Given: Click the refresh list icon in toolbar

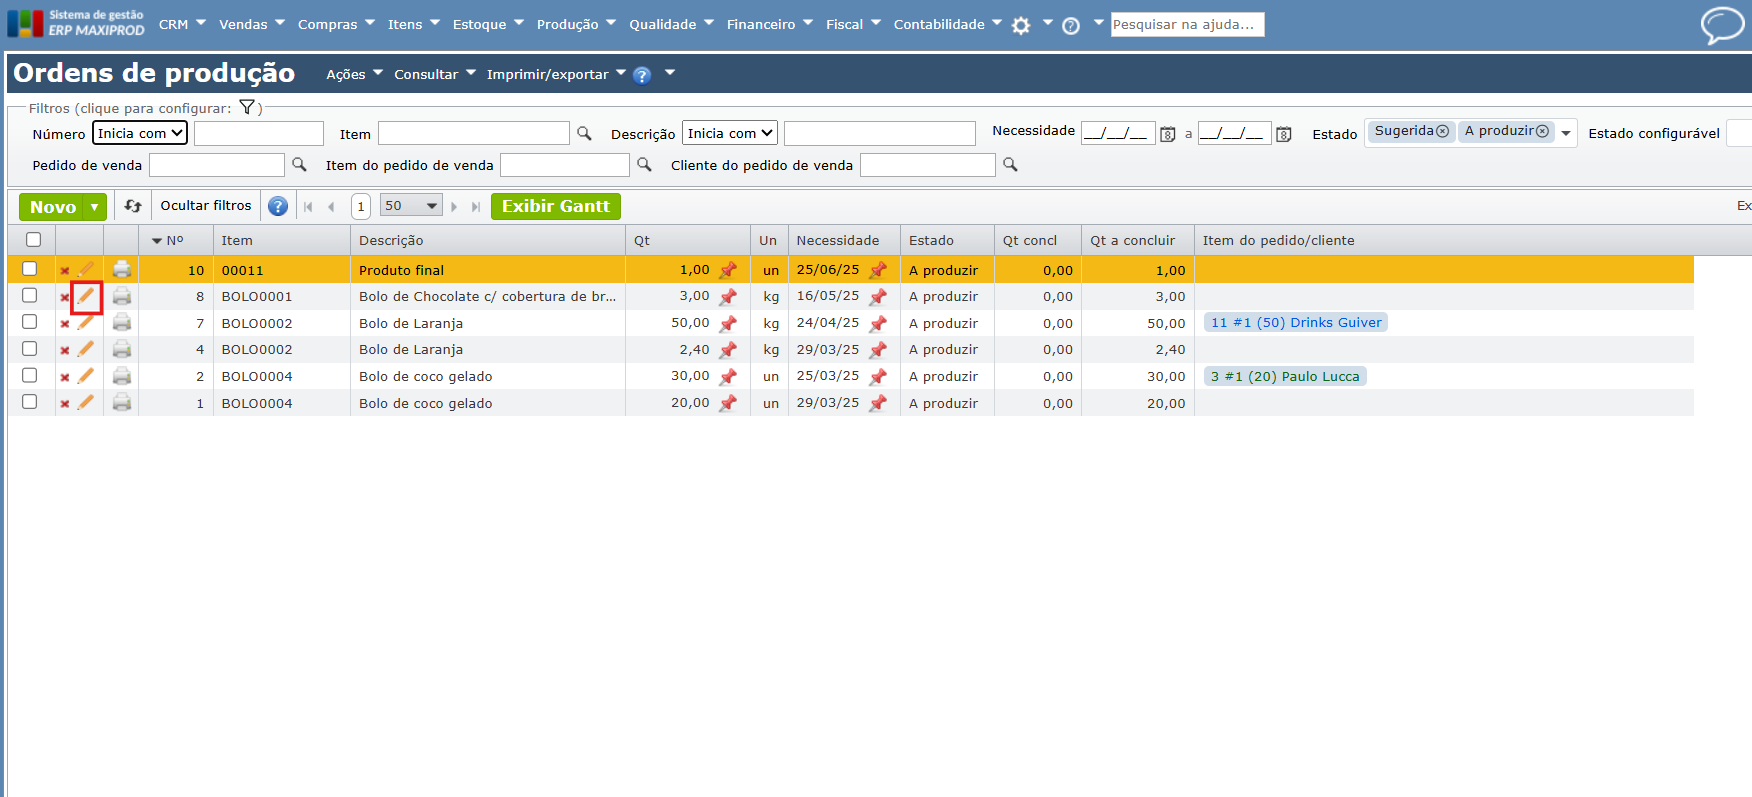Looking at the screenshot, I should (133, 206).
